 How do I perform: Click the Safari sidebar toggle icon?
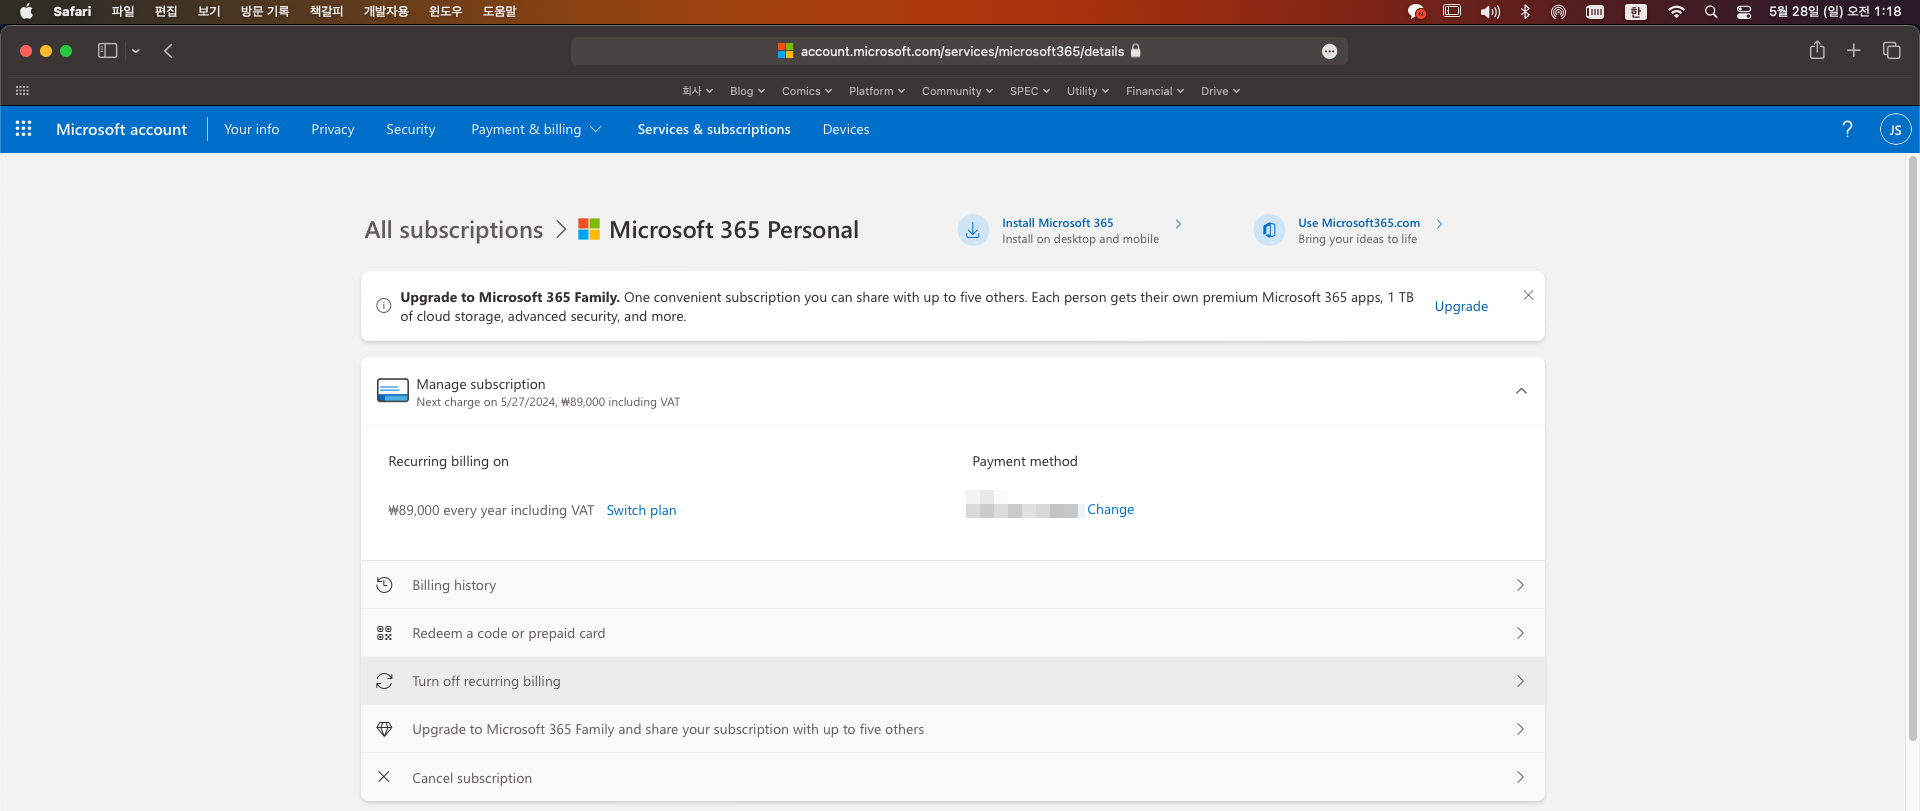(107, 51)
